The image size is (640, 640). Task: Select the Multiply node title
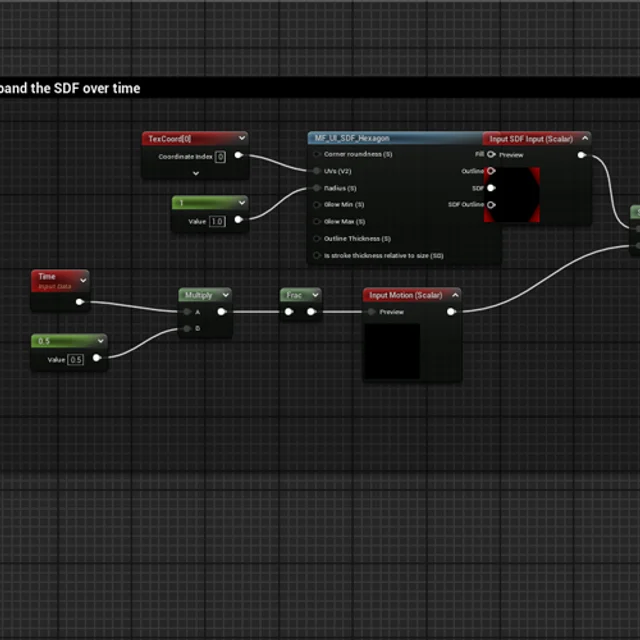tap(198, 295)
